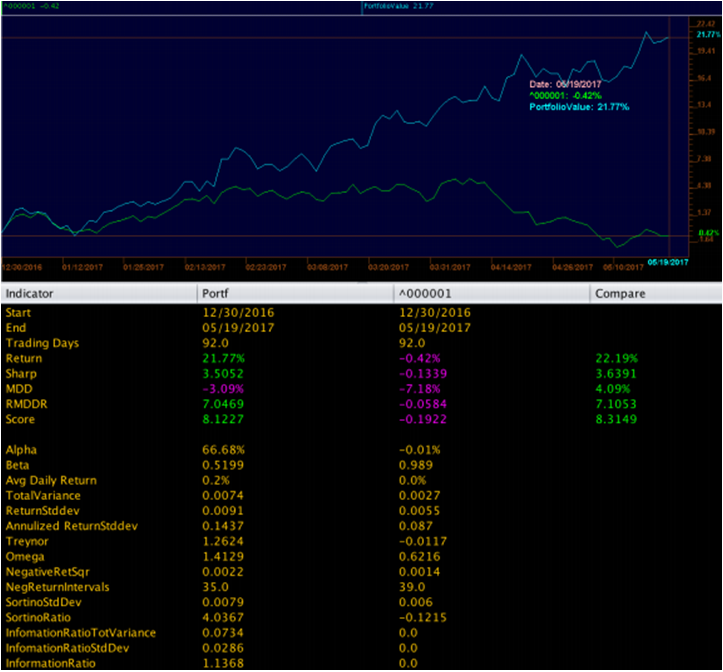This screenshot has height=672, width=723.
Task: Select the 'Start' indicator row label
Action: click(x=18, y=313)
